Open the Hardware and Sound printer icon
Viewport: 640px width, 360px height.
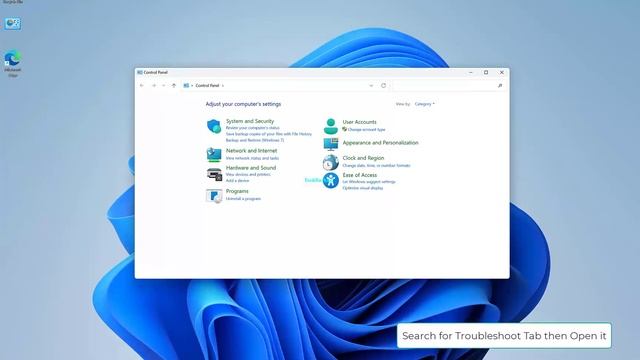(214, 174)
